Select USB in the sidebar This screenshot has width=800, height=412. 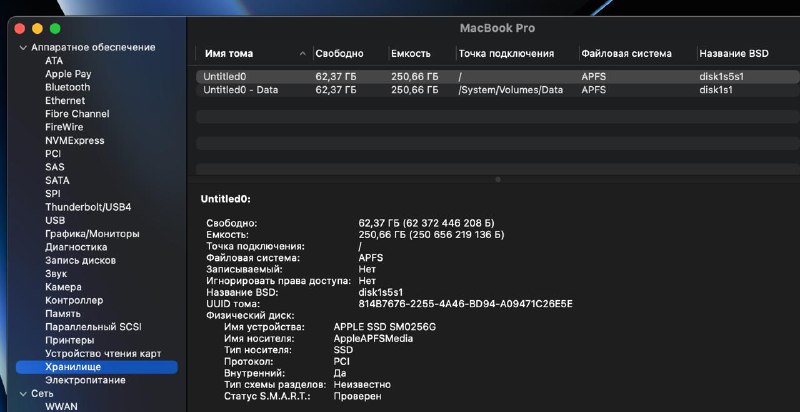(x=55, y=220)
